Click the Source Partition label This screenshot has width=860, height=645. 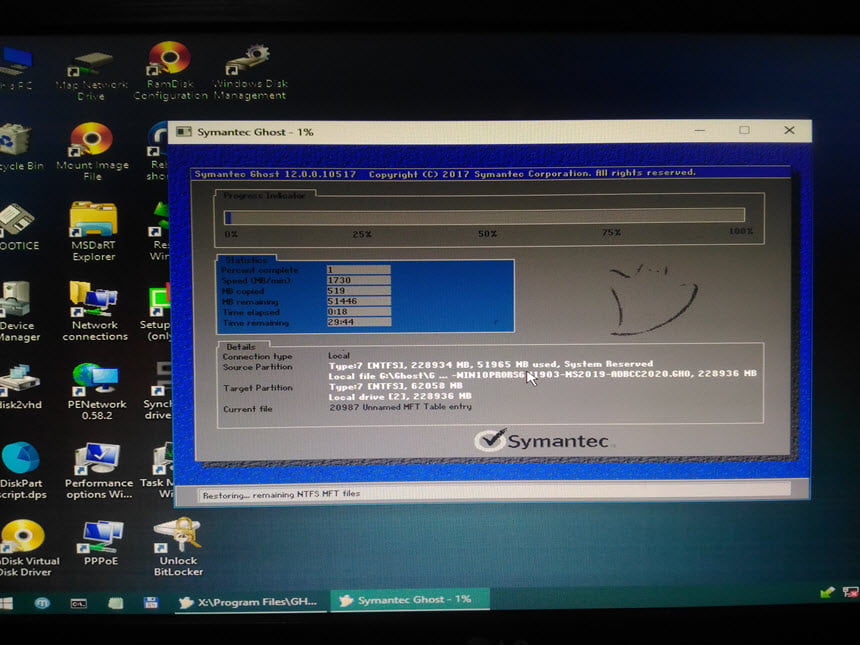pos(257,367)
